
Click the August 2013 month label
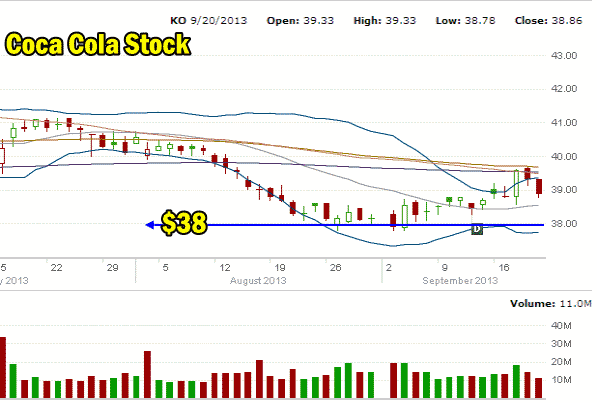coord(258,281)
